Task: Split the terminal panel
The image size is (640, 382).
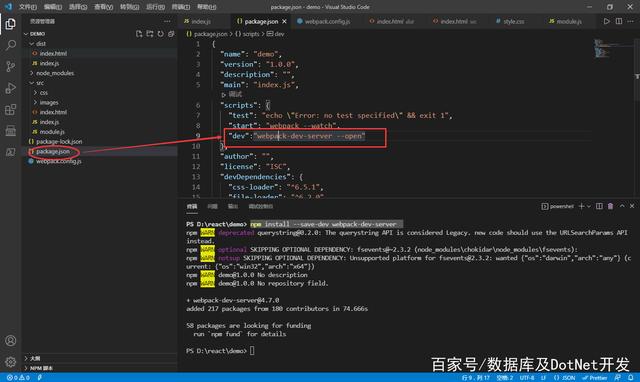Action: click(x=599, y=207)
